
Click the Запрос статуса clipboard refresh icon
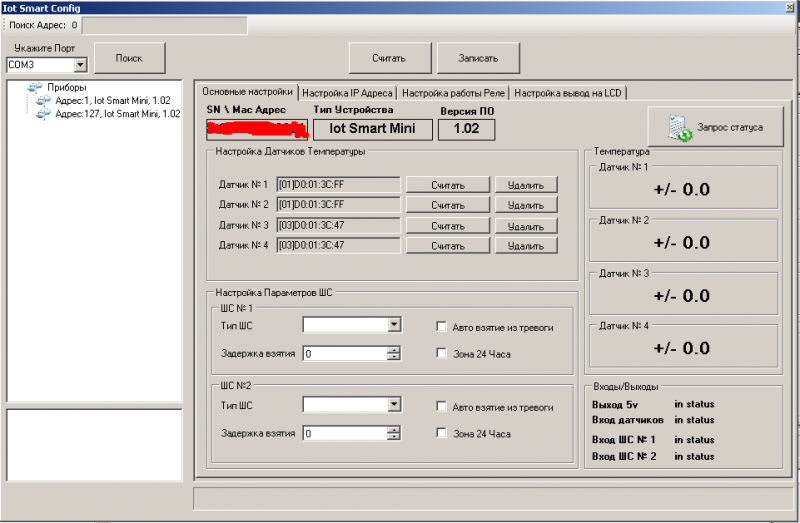(x=680, y=128)
